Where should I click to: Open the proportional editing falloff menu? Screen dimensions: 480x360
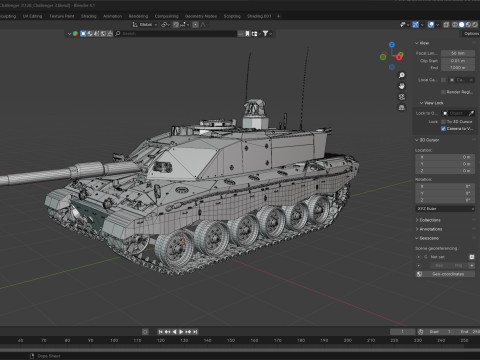tap(203, 25)
